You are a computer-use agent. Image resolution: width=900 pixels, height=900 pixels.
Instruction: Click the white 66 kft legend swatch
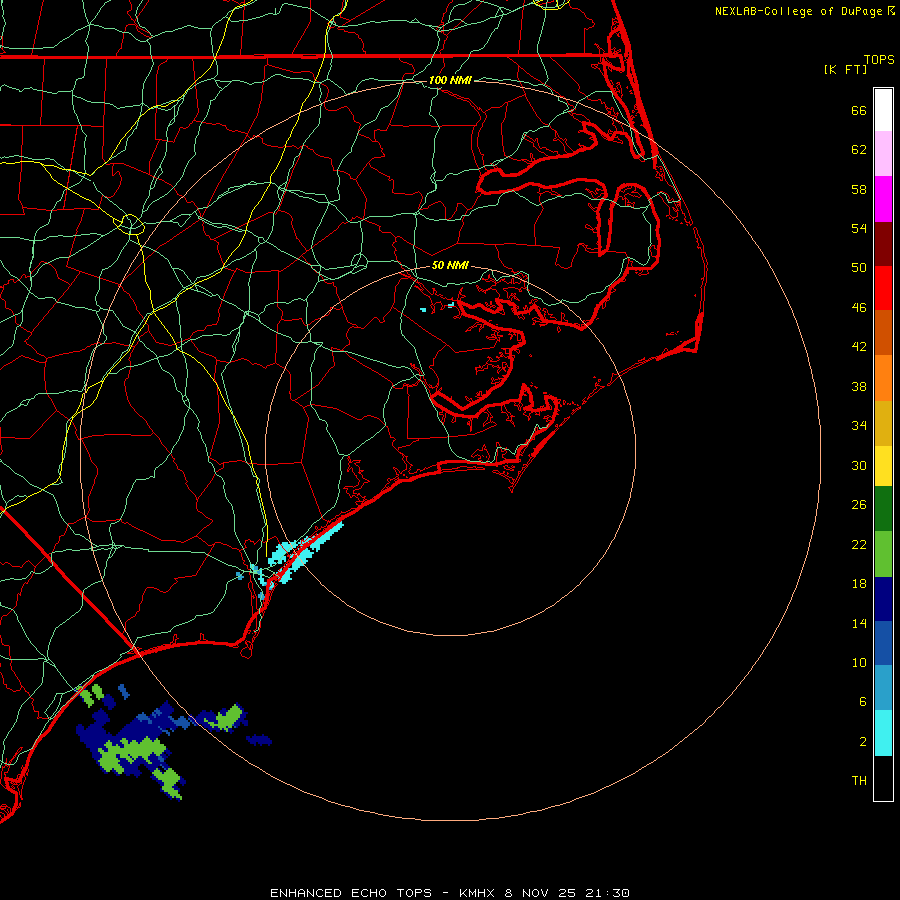(883, 110)
